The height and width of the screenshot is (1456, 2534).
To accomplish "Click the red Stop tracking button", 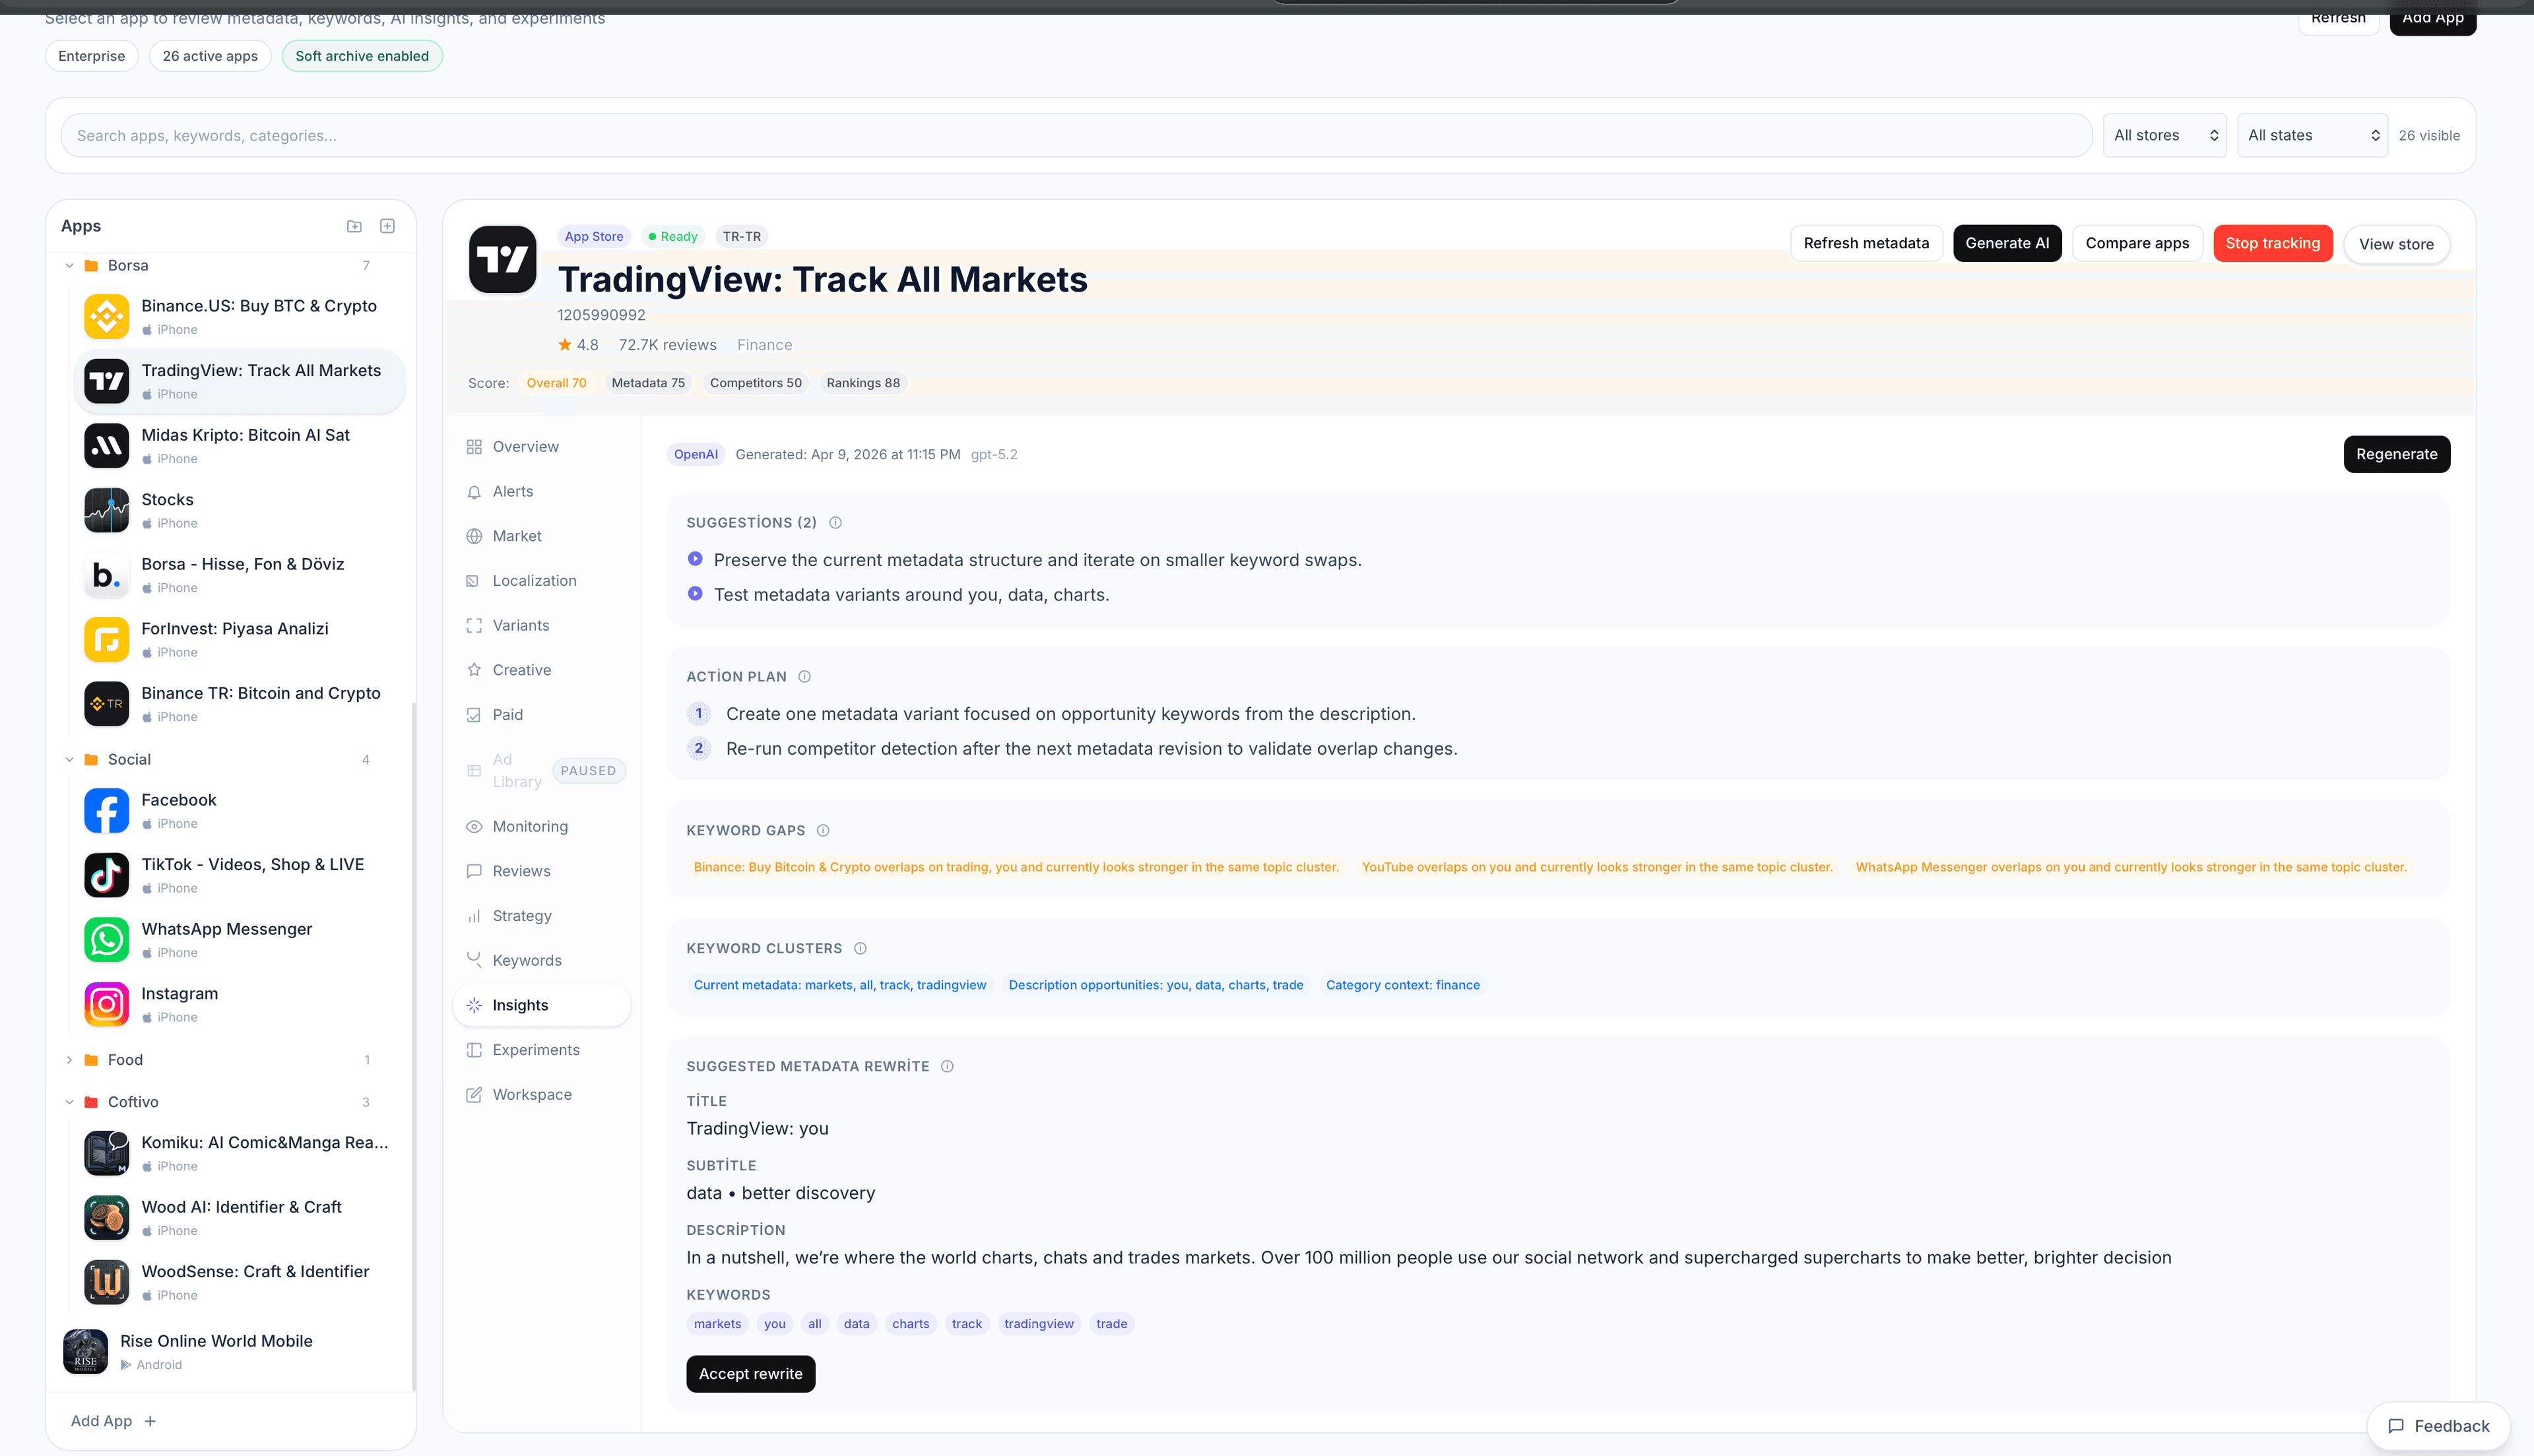I will coord(2272,243).
